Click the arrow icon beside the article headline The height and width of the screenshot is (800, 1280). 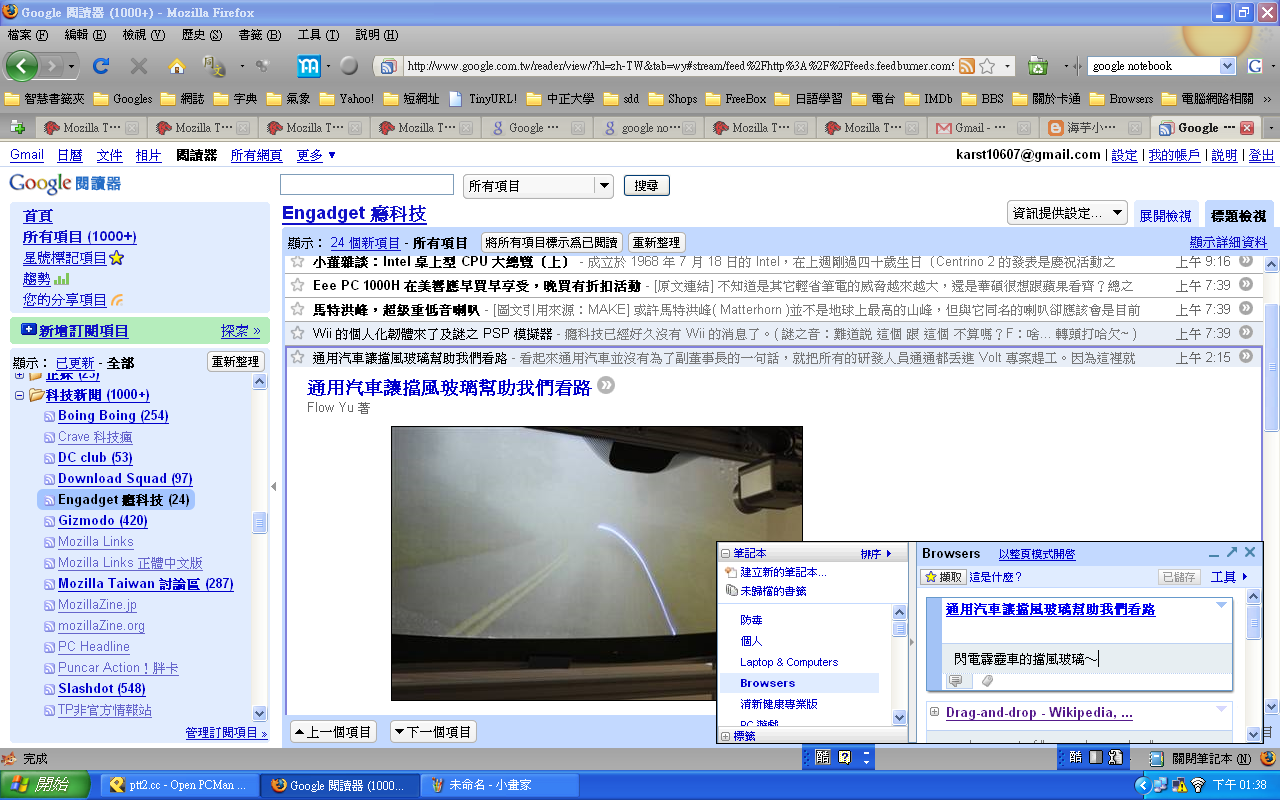tap(606, 387)
